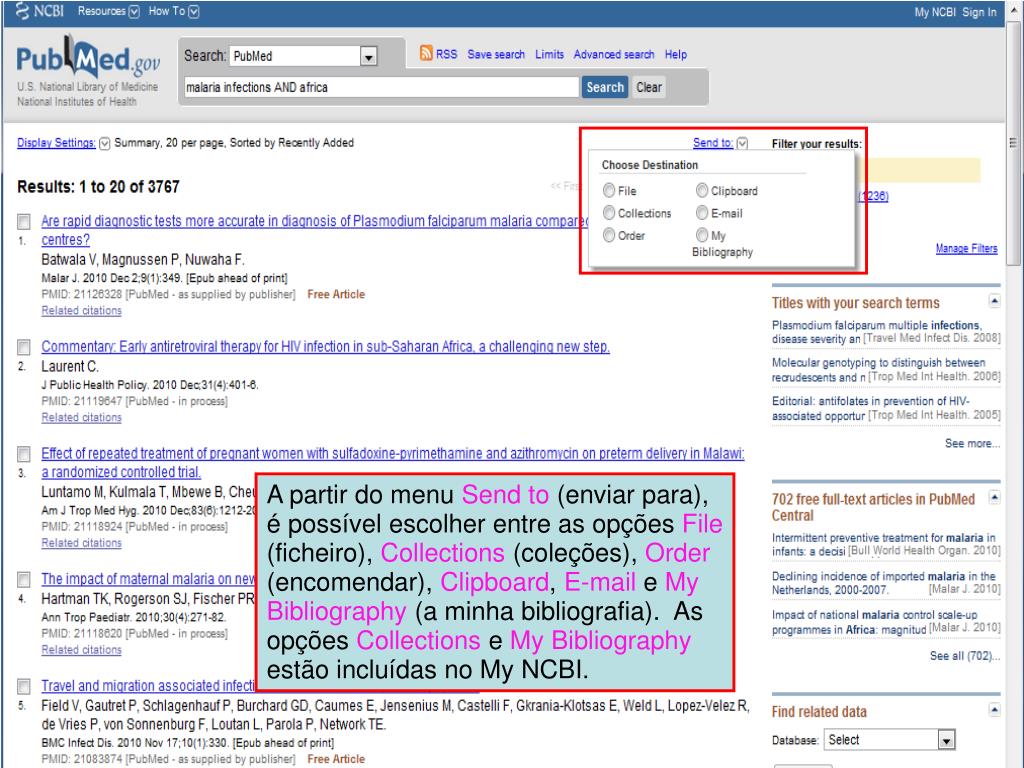Click Related citations under Hartman article
1024x768 pixels.
[x=82, y=650]
